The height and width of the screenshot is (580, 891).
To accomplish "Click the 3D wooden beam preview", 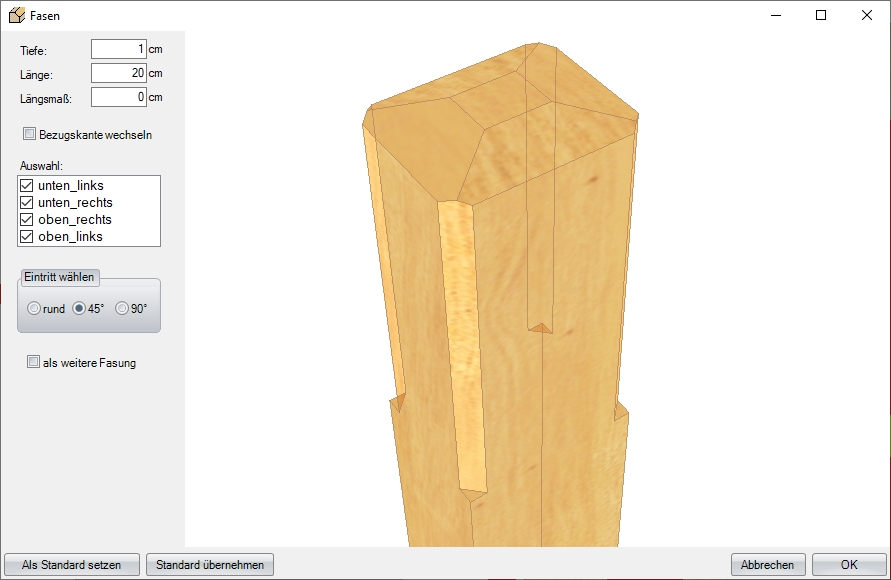I will pos(510,300).
